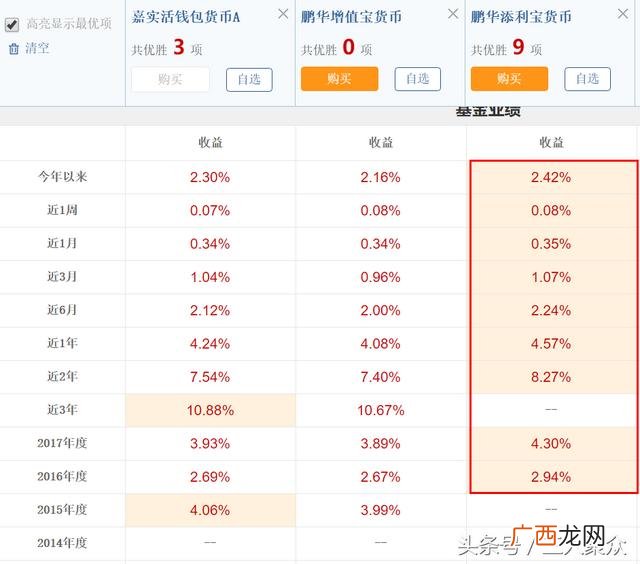
Task: Select the 近3月 row label
Action: (62, 277)
